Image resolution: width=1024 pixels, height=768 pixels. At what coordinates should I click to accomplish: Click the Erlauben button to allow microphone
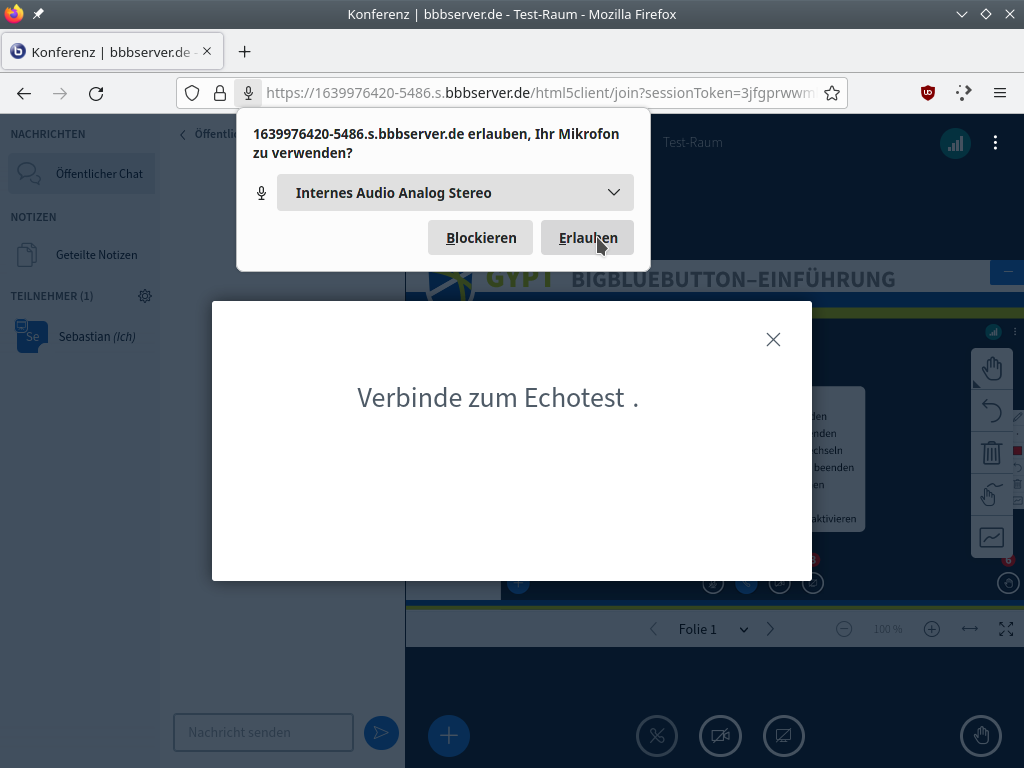click(587, 238)
